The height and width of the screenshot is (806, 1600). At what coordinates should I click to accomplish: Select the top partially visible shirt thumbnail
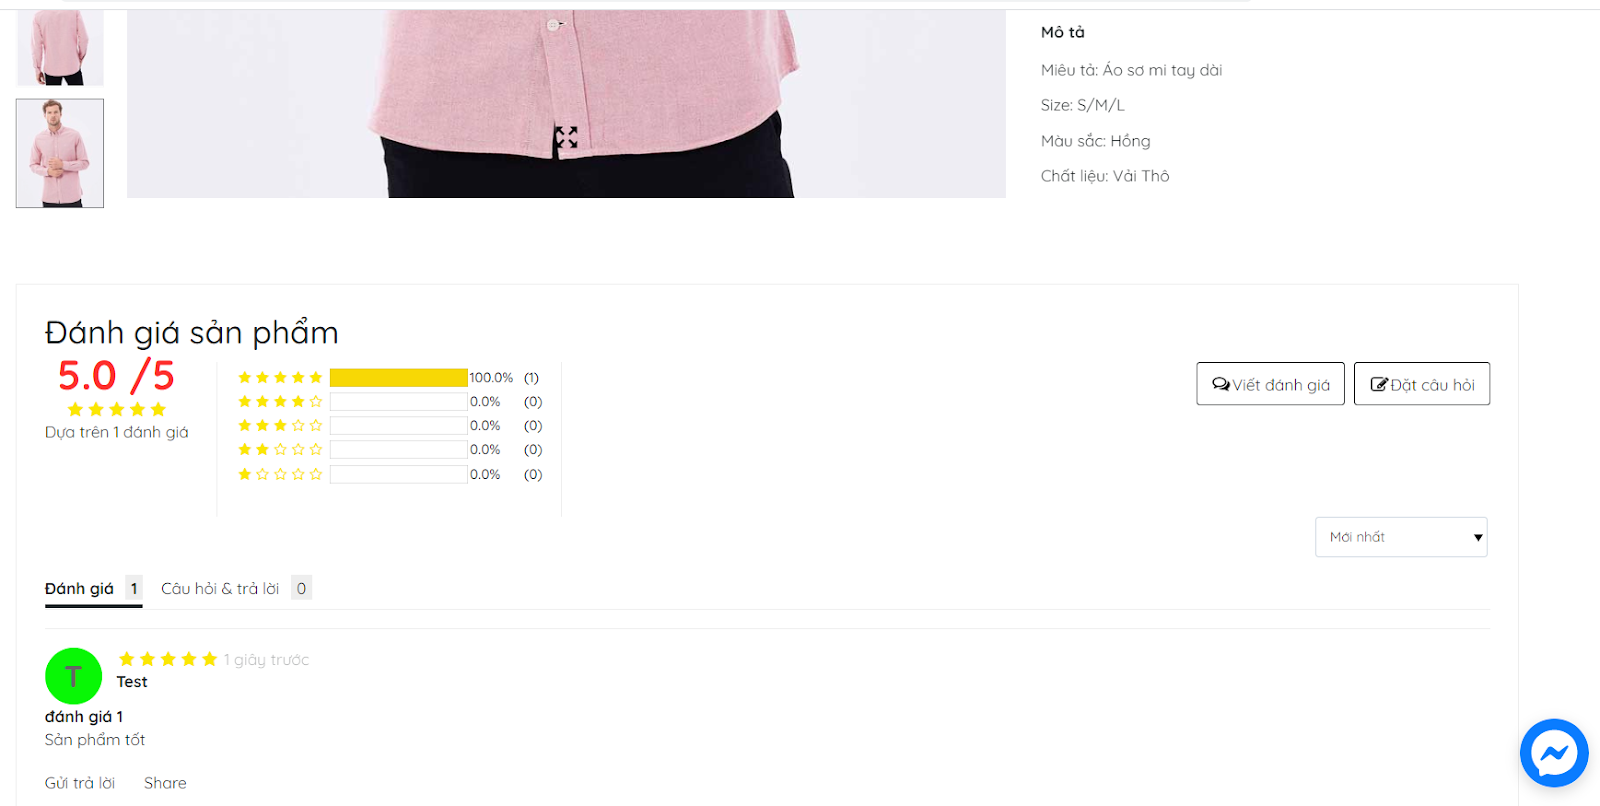point(60,47)
